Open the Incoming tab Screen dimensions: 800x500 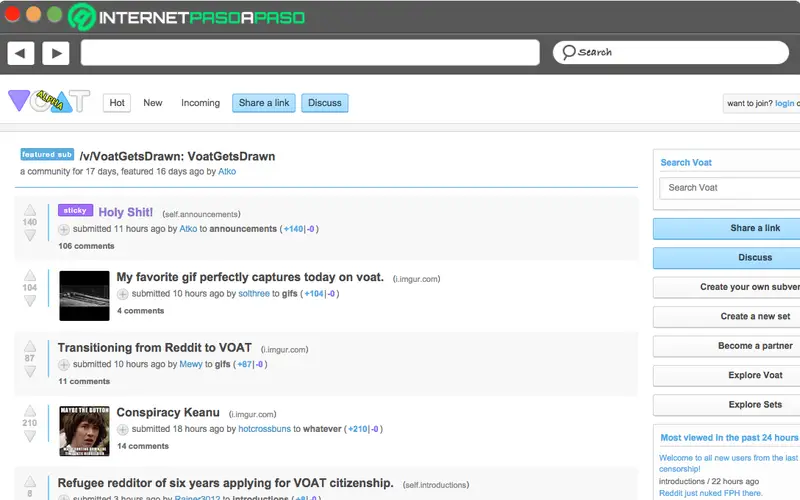[201, 103]
